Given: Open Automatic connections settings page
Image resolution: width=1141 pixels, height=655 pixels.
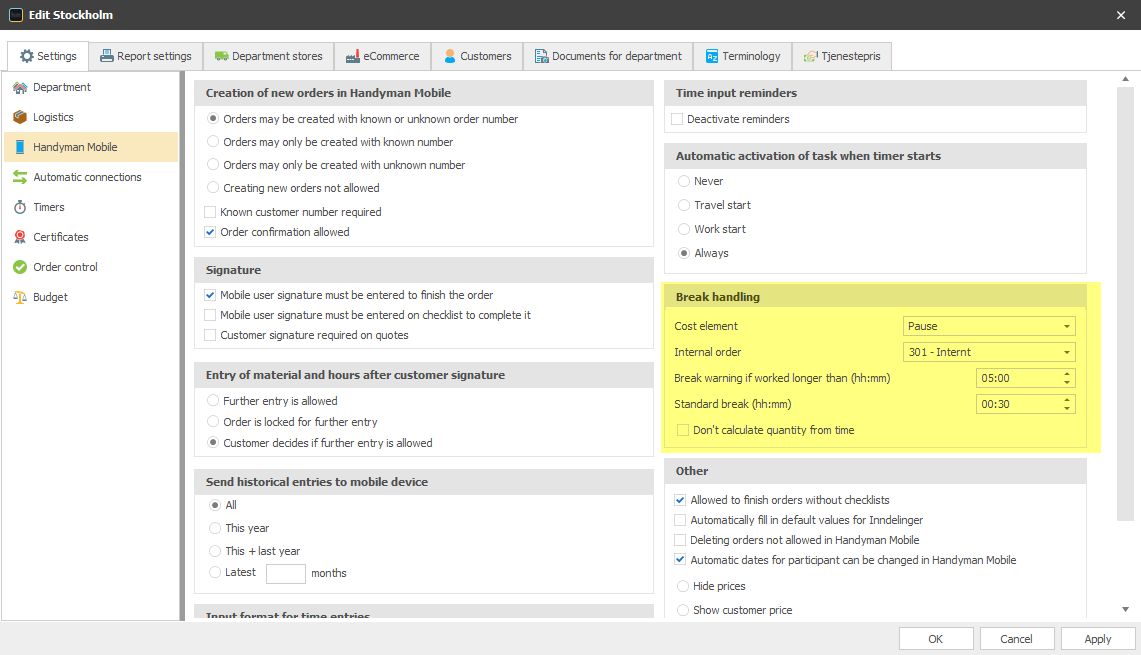Looking at the screenshot, I should [x=91, y=177].
